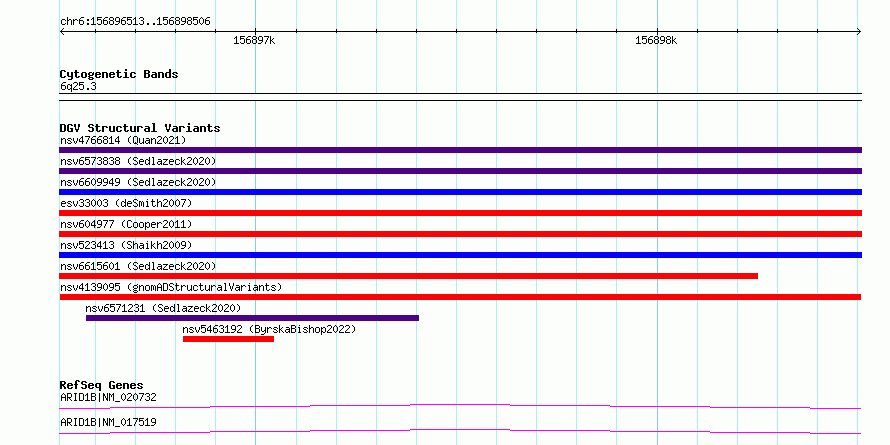Screen dimensions: 890x445
Task: Click the nsv4766814 (Quan2021) variant bar
Action: point(460,150)
